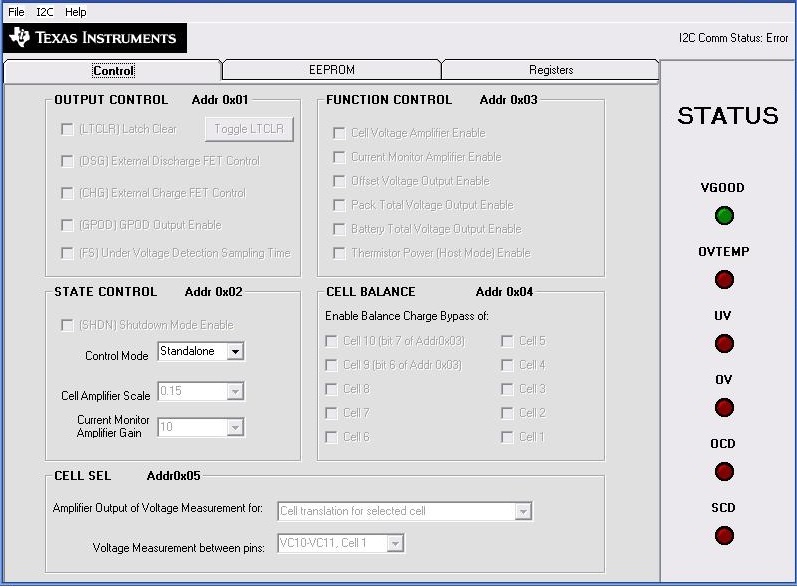
Task: Open the I2C menu
Action: 45,12
